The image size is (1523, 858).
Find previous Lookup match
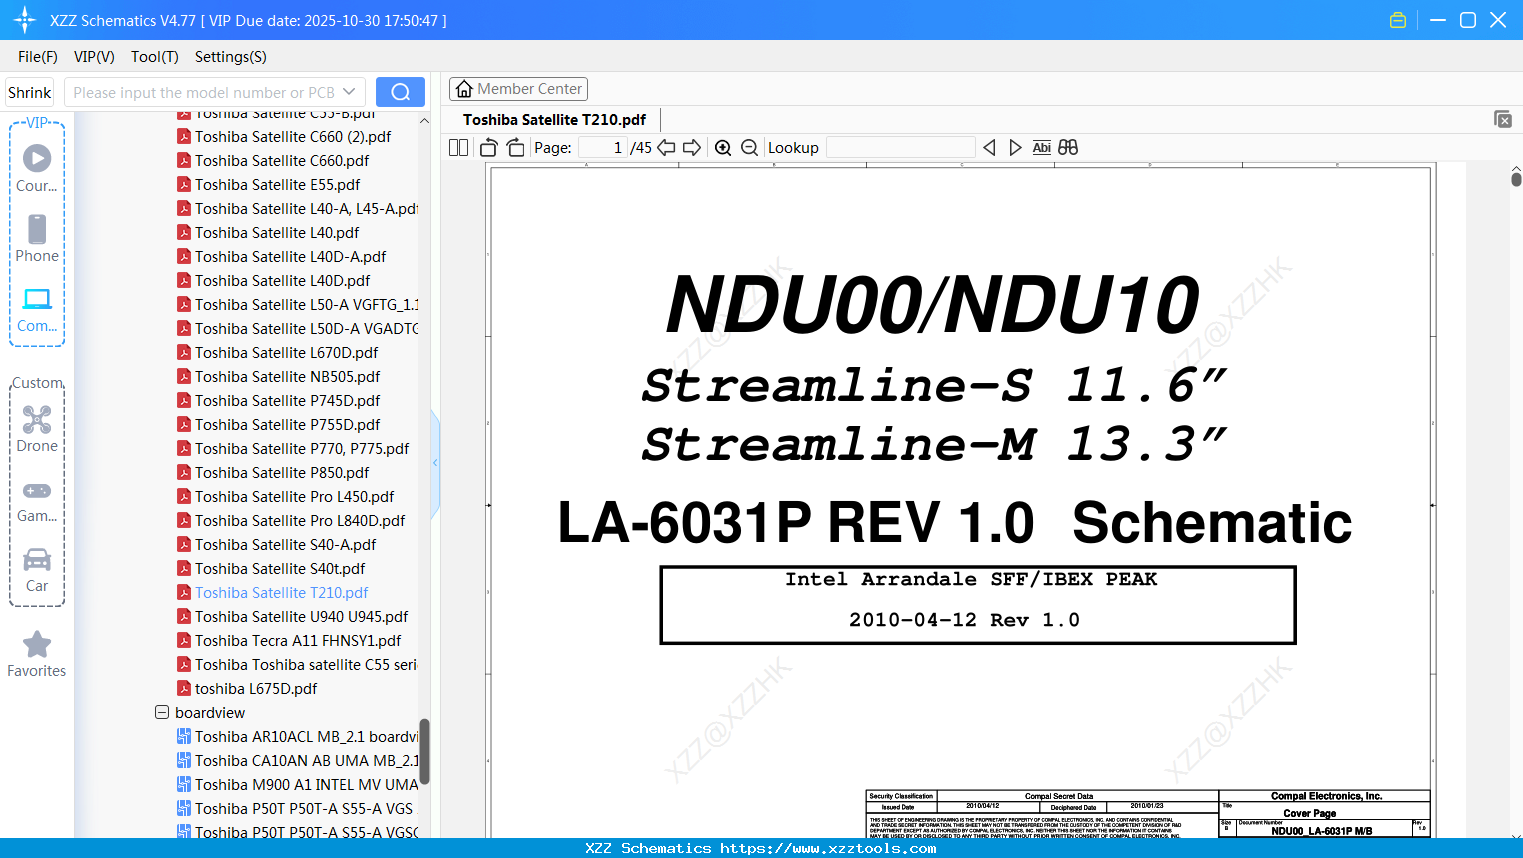point(989,148)
